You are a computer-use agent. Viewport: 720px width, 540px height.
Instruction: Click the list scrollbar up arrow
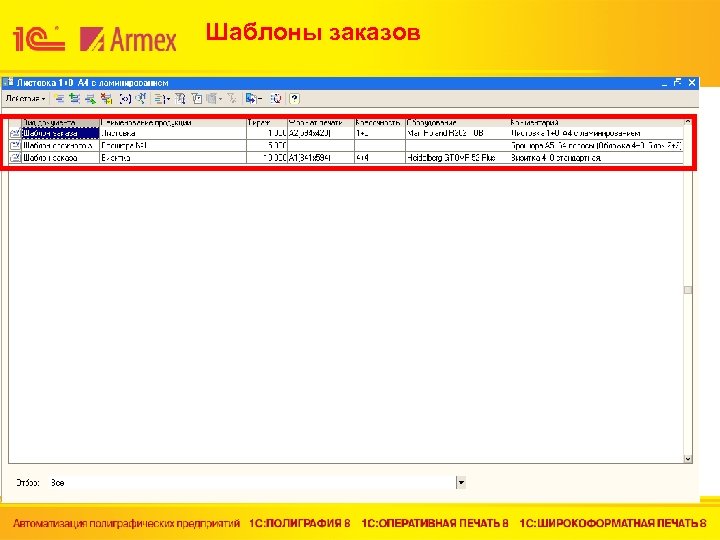point(687,122)
